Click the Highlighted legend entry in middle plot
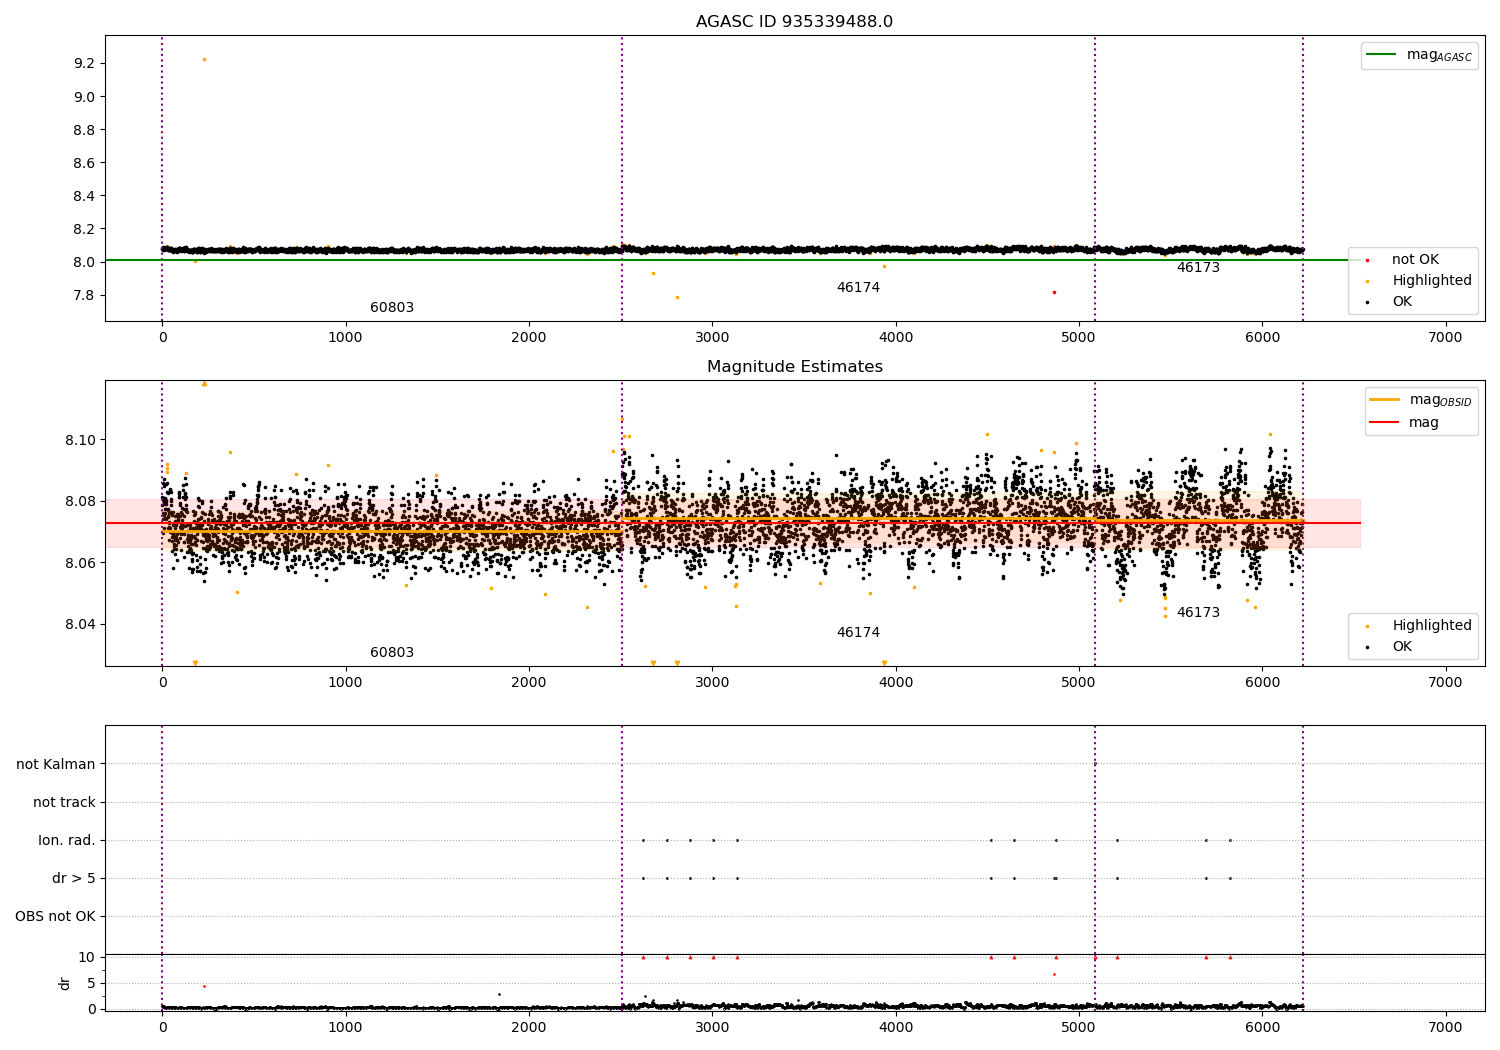Screen dimensions: 1500x1050 pyautogui.click(x=1419, y=626)
